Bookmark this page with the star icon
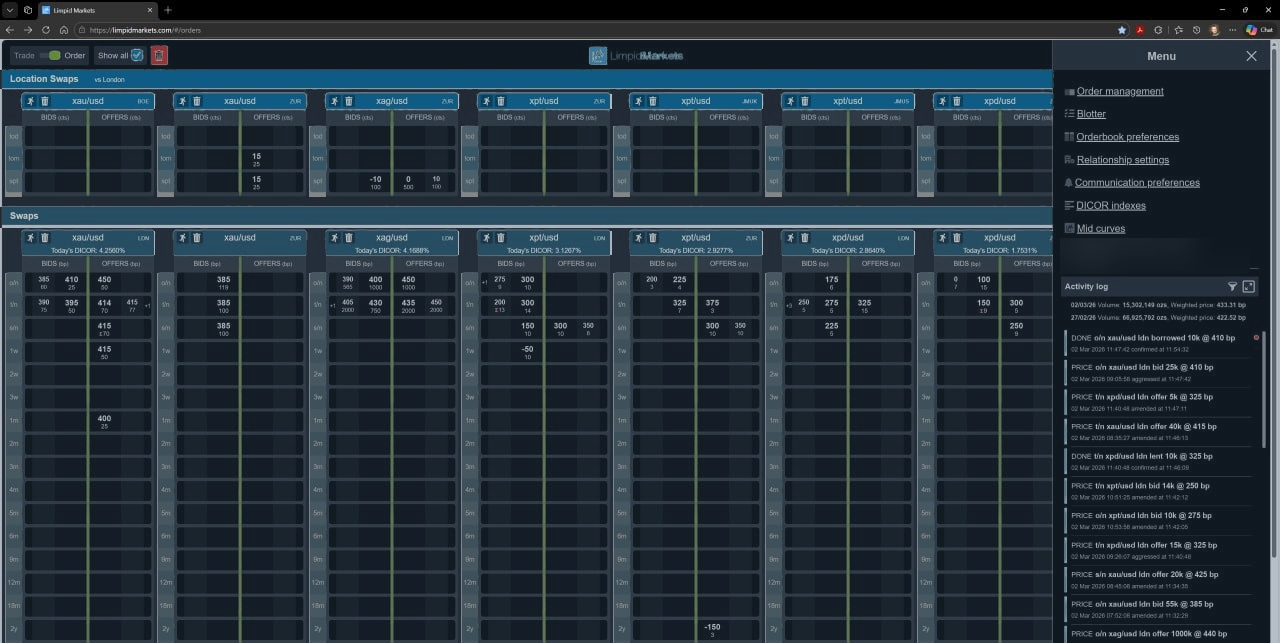The image size is (1280, 643). tap(1122, 30)
